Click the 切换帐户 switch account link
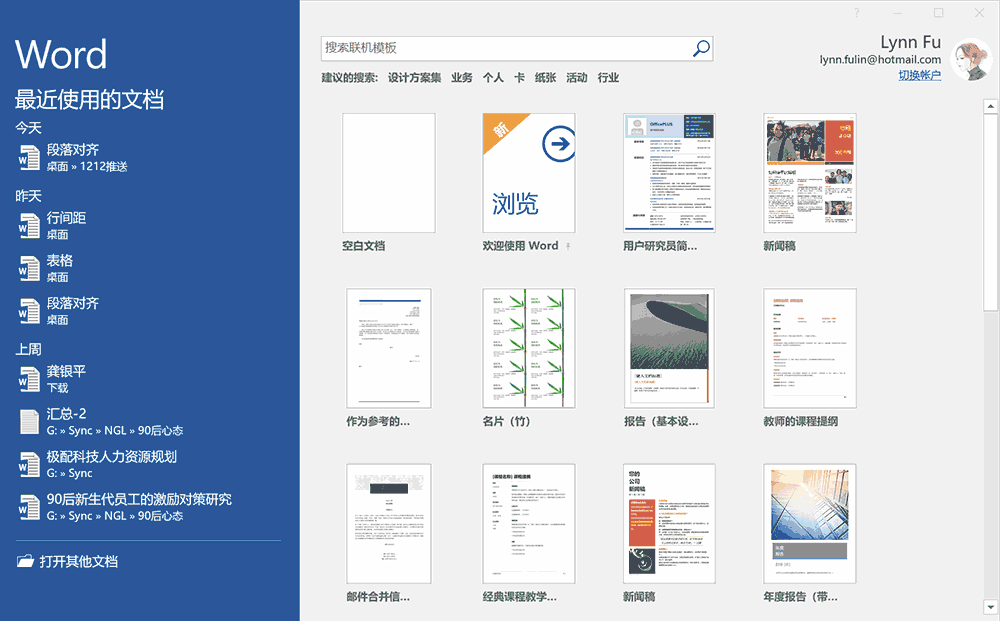1000x621 pixels. [x=920, y=75]
